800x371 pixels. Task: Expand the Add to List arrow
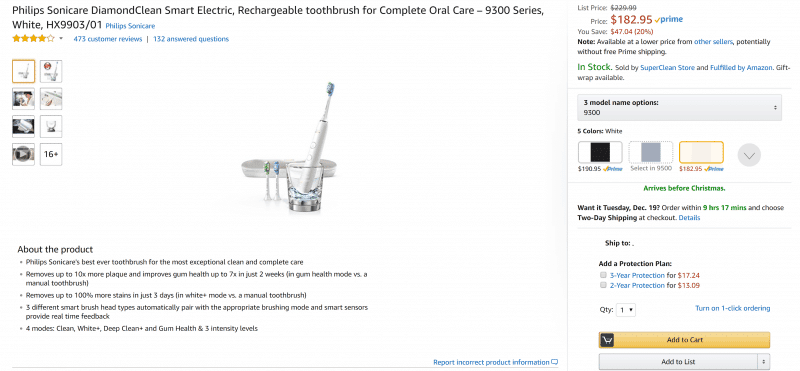[x=764, y=362]
